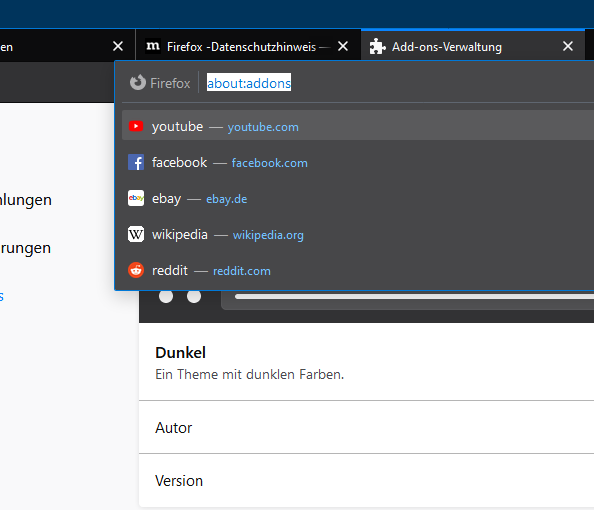Click the wikipedia.org URL text
Viewport: 594px width, 510px height.
tap(268, 235)
